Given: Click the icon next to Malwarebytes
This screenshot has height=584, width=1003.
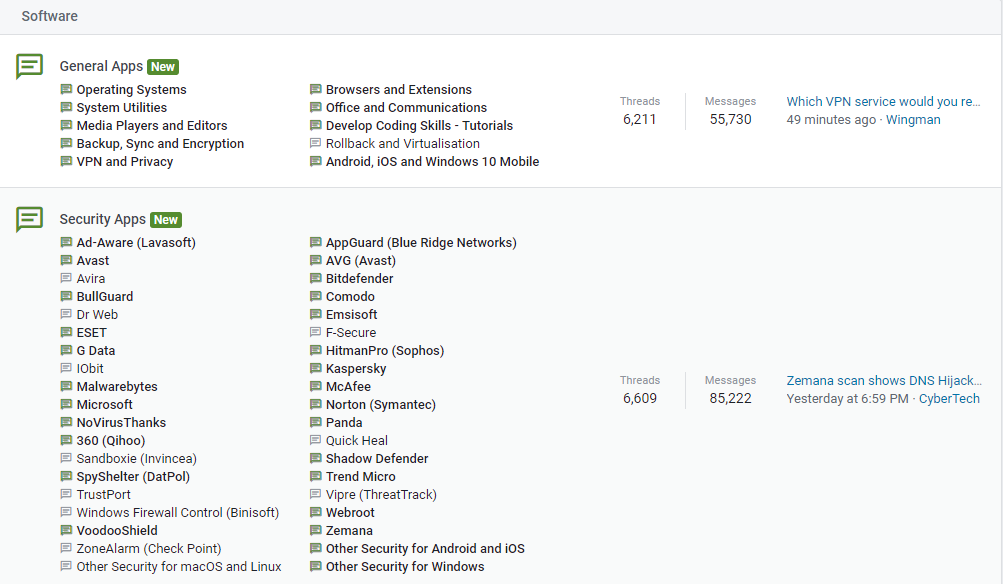Looking at the screenshot, I should pos(67,387).
